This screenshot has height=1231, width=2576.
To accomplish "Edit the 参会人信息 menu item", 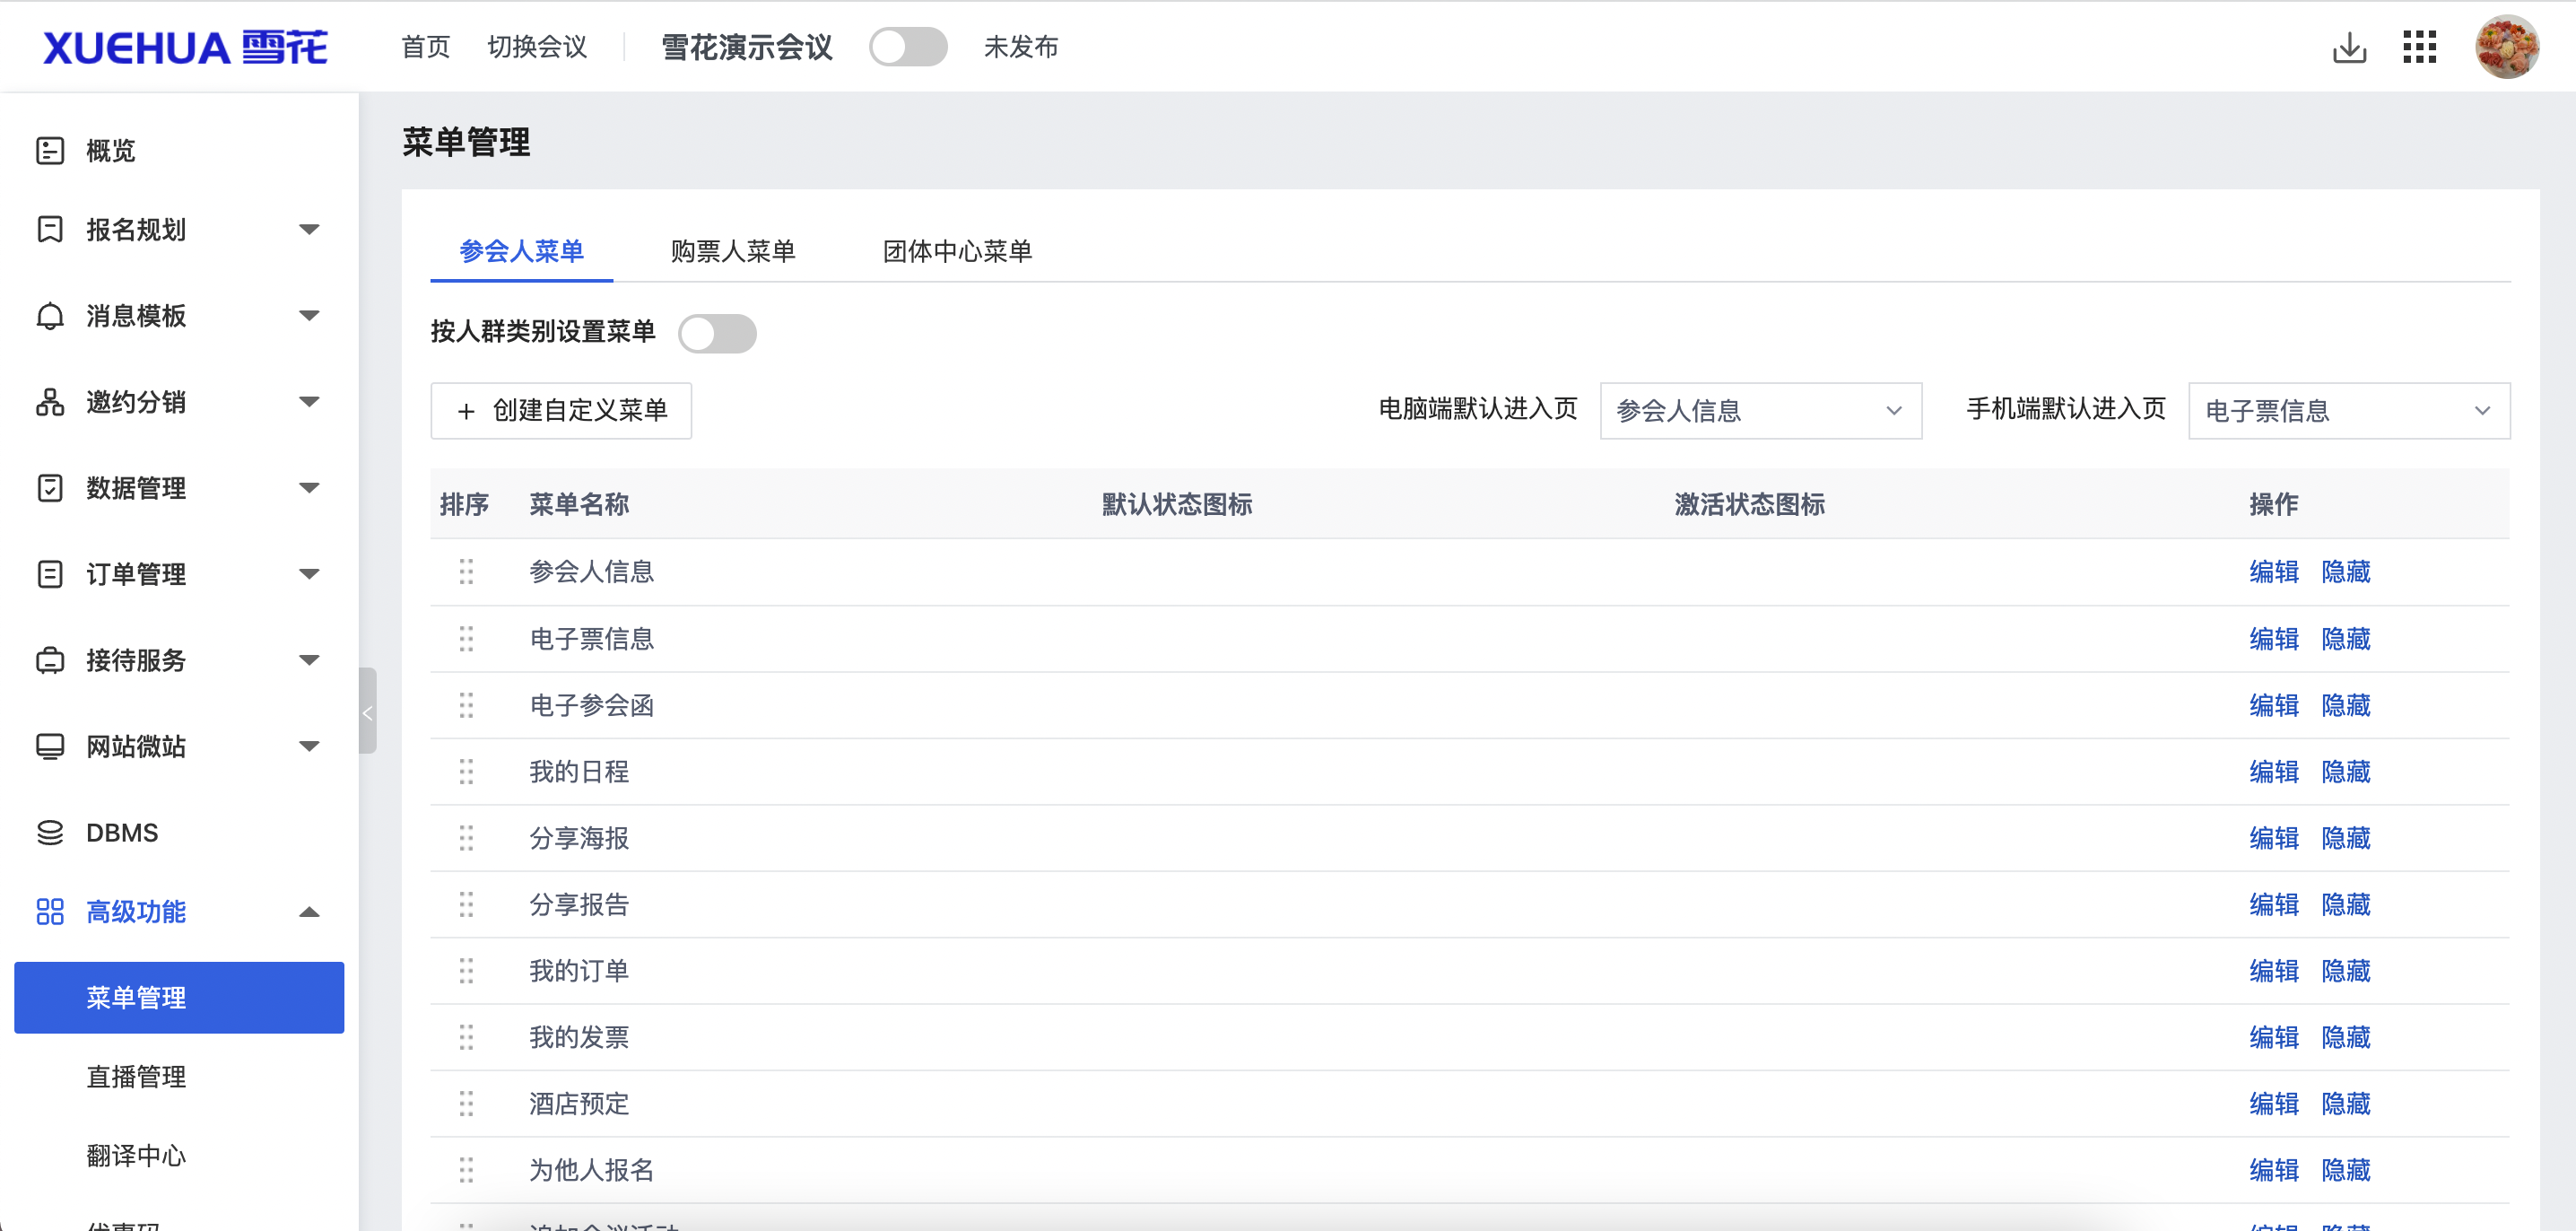I will click(2273, 571).
